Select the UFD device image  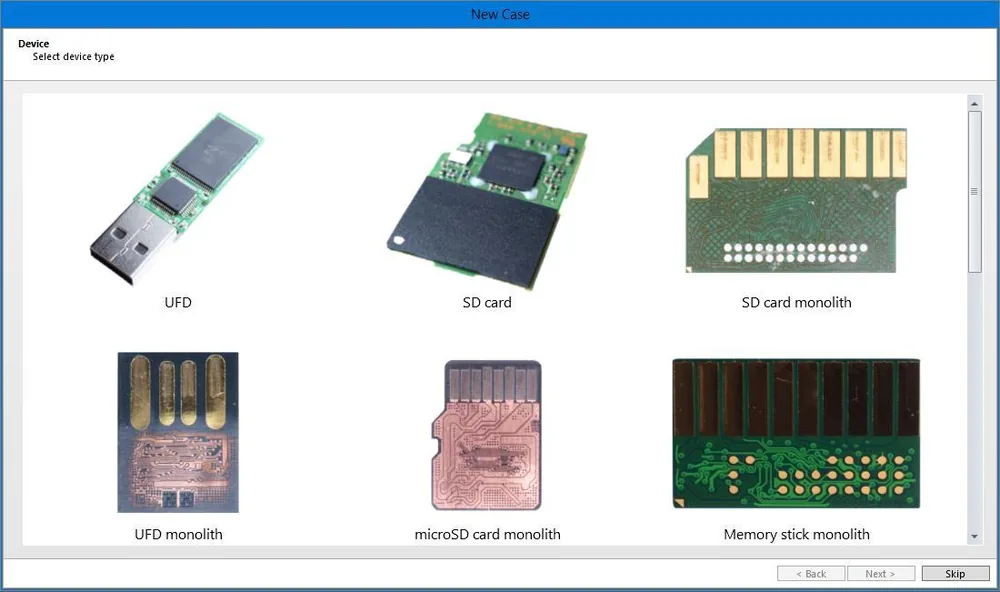tap(177, 198)
